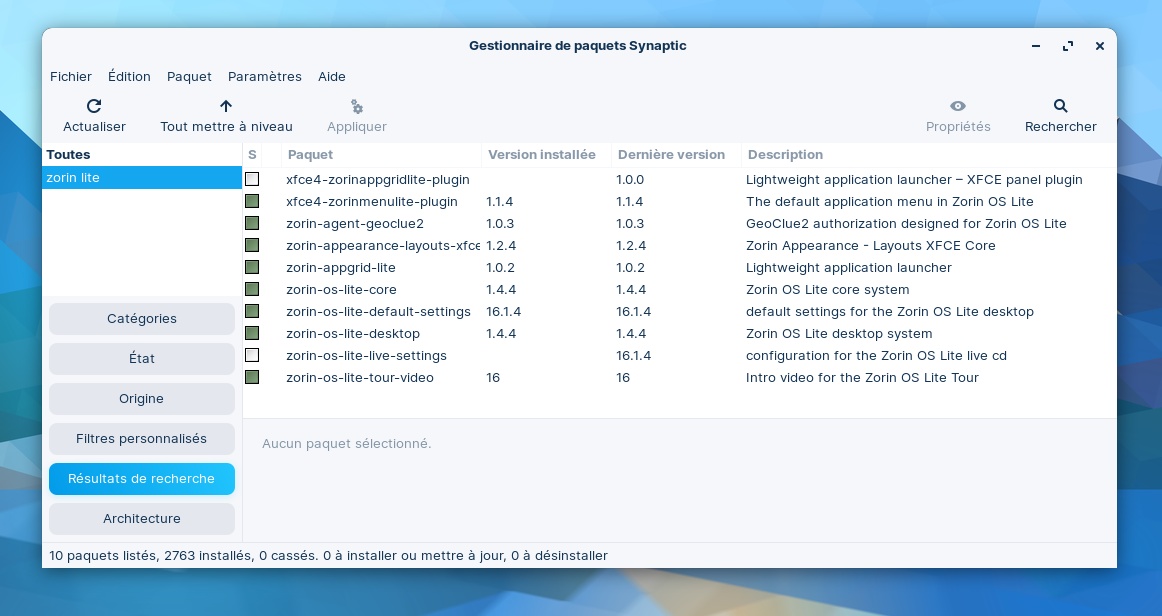This screenshot has height=616, width=1162.
Task: Click the Actualiser refresh icon
Action: [94, 106]
